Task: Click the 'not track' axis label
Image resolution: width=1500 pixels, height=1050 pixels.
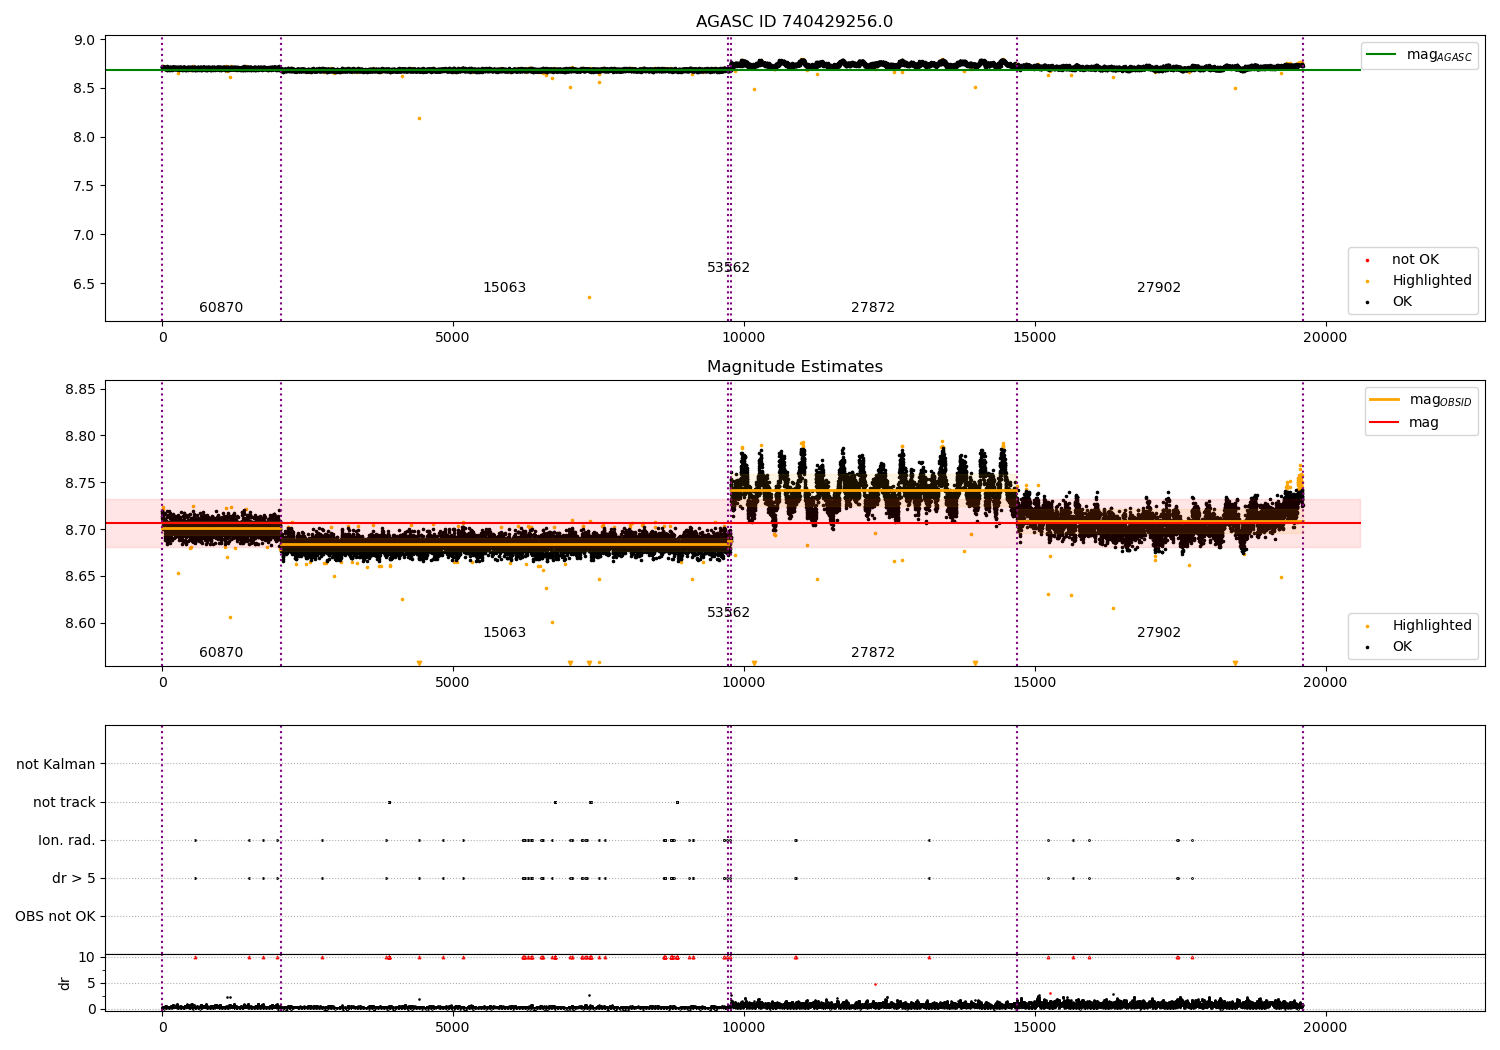Action: click(x=64, y=803)
